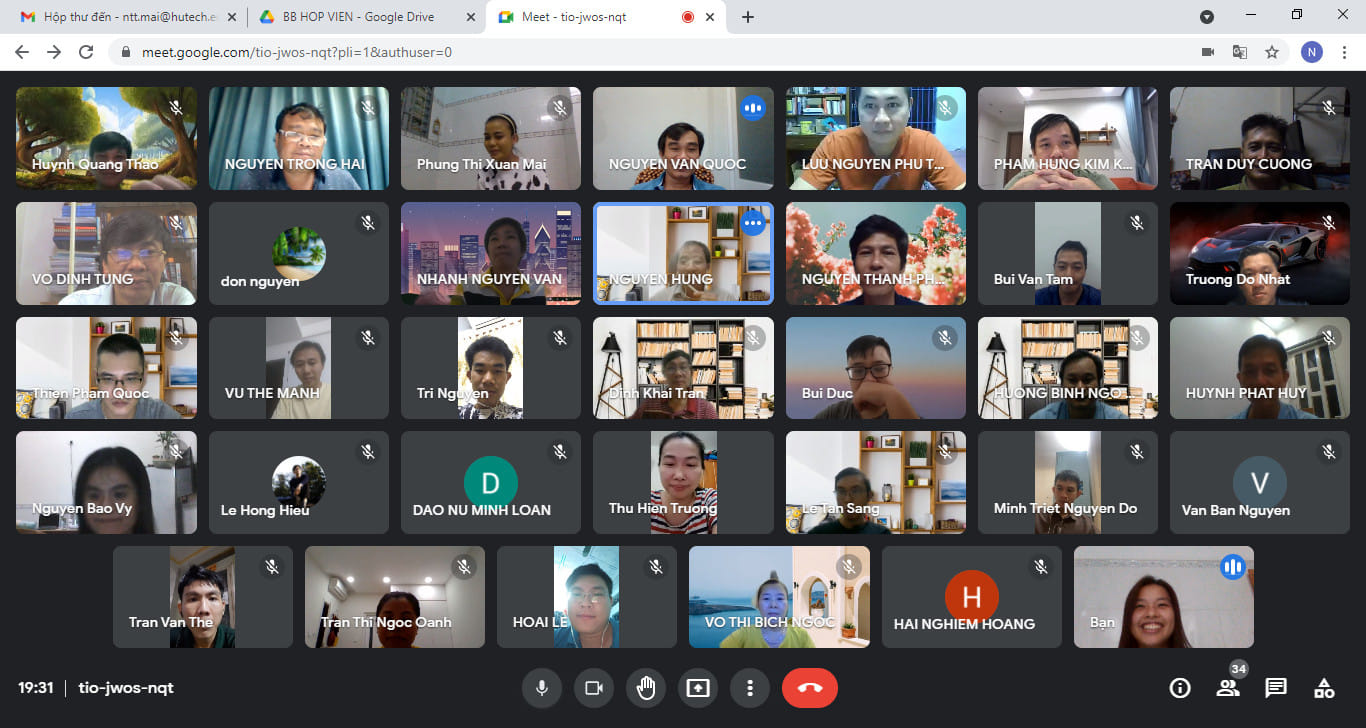Switch to the Gmail Hộp thư đến tab

click(129, 17)
